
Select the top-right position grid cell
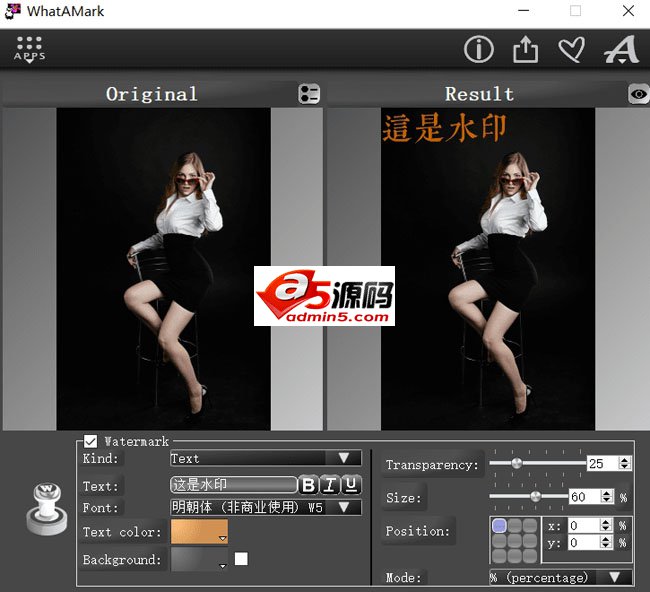[x=530, y=526]
